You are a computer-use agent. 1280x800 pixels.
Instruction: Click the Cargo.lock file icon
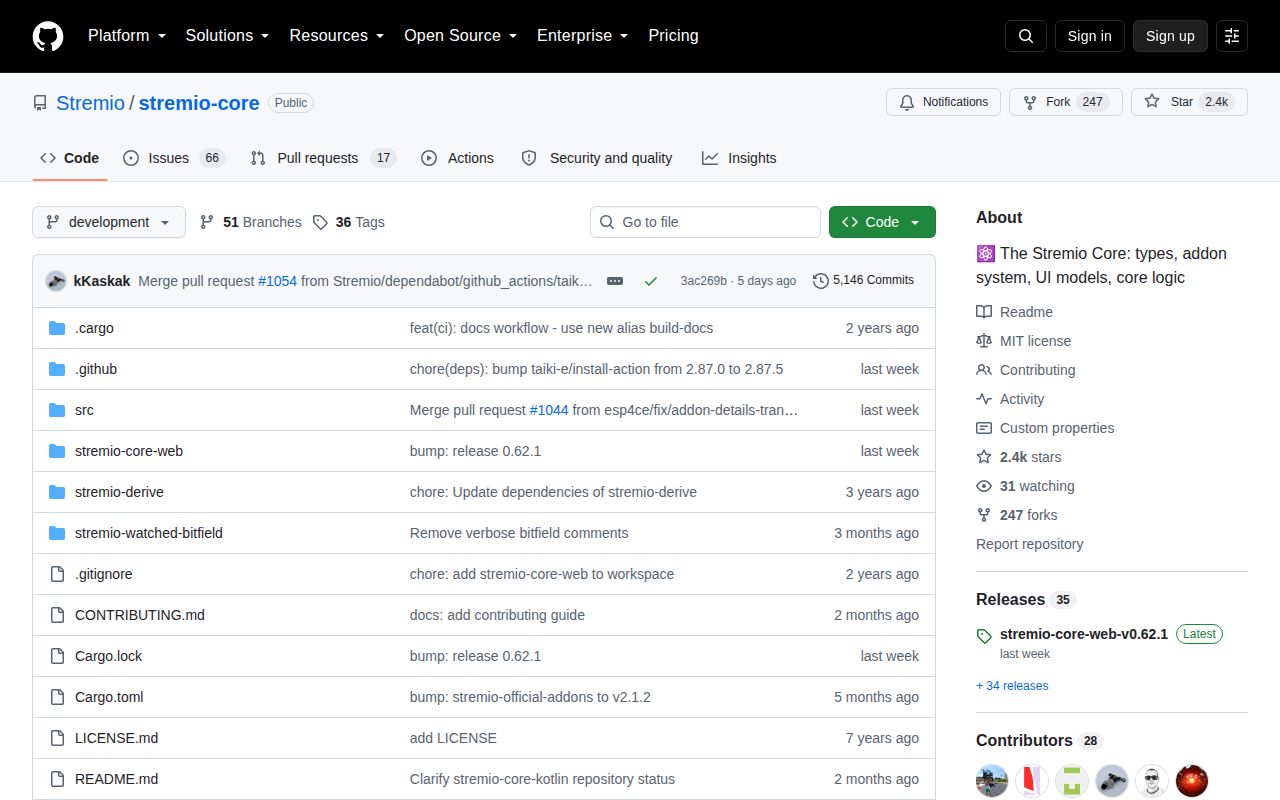57,656
